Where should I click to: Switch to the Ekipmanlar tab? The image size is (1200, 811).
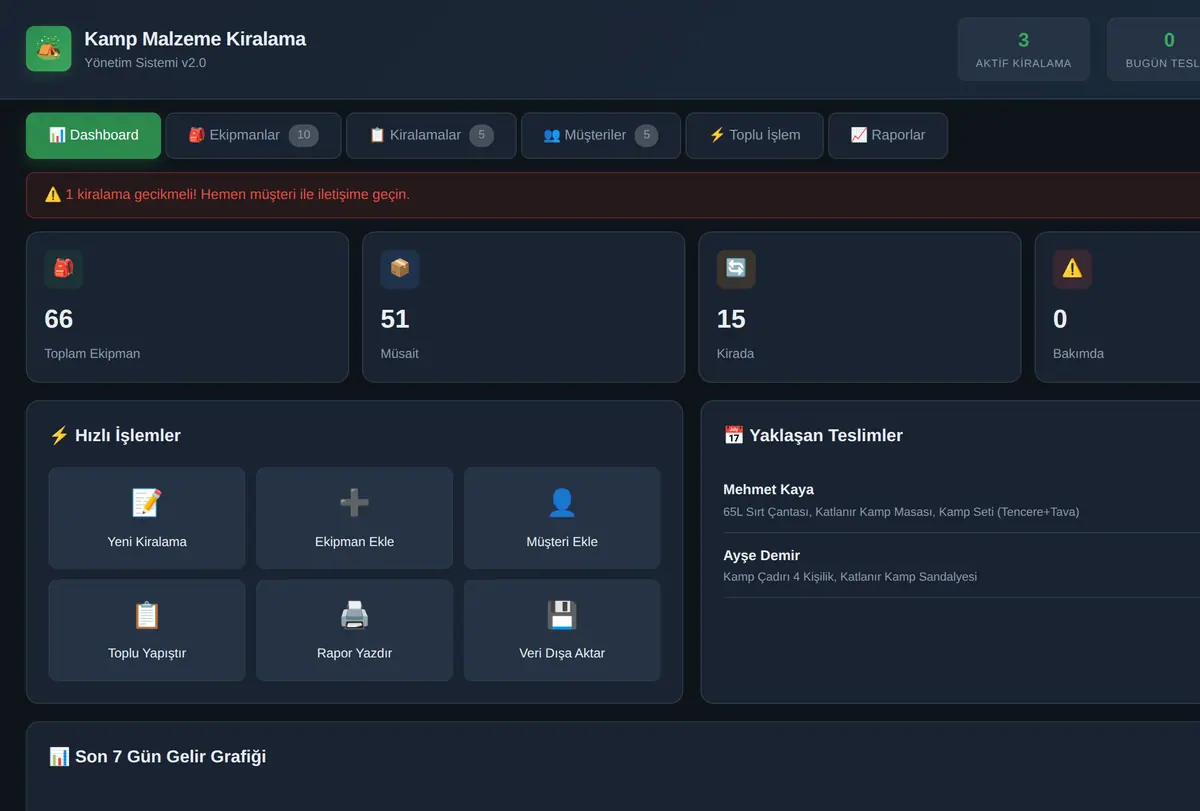[253, 135]
